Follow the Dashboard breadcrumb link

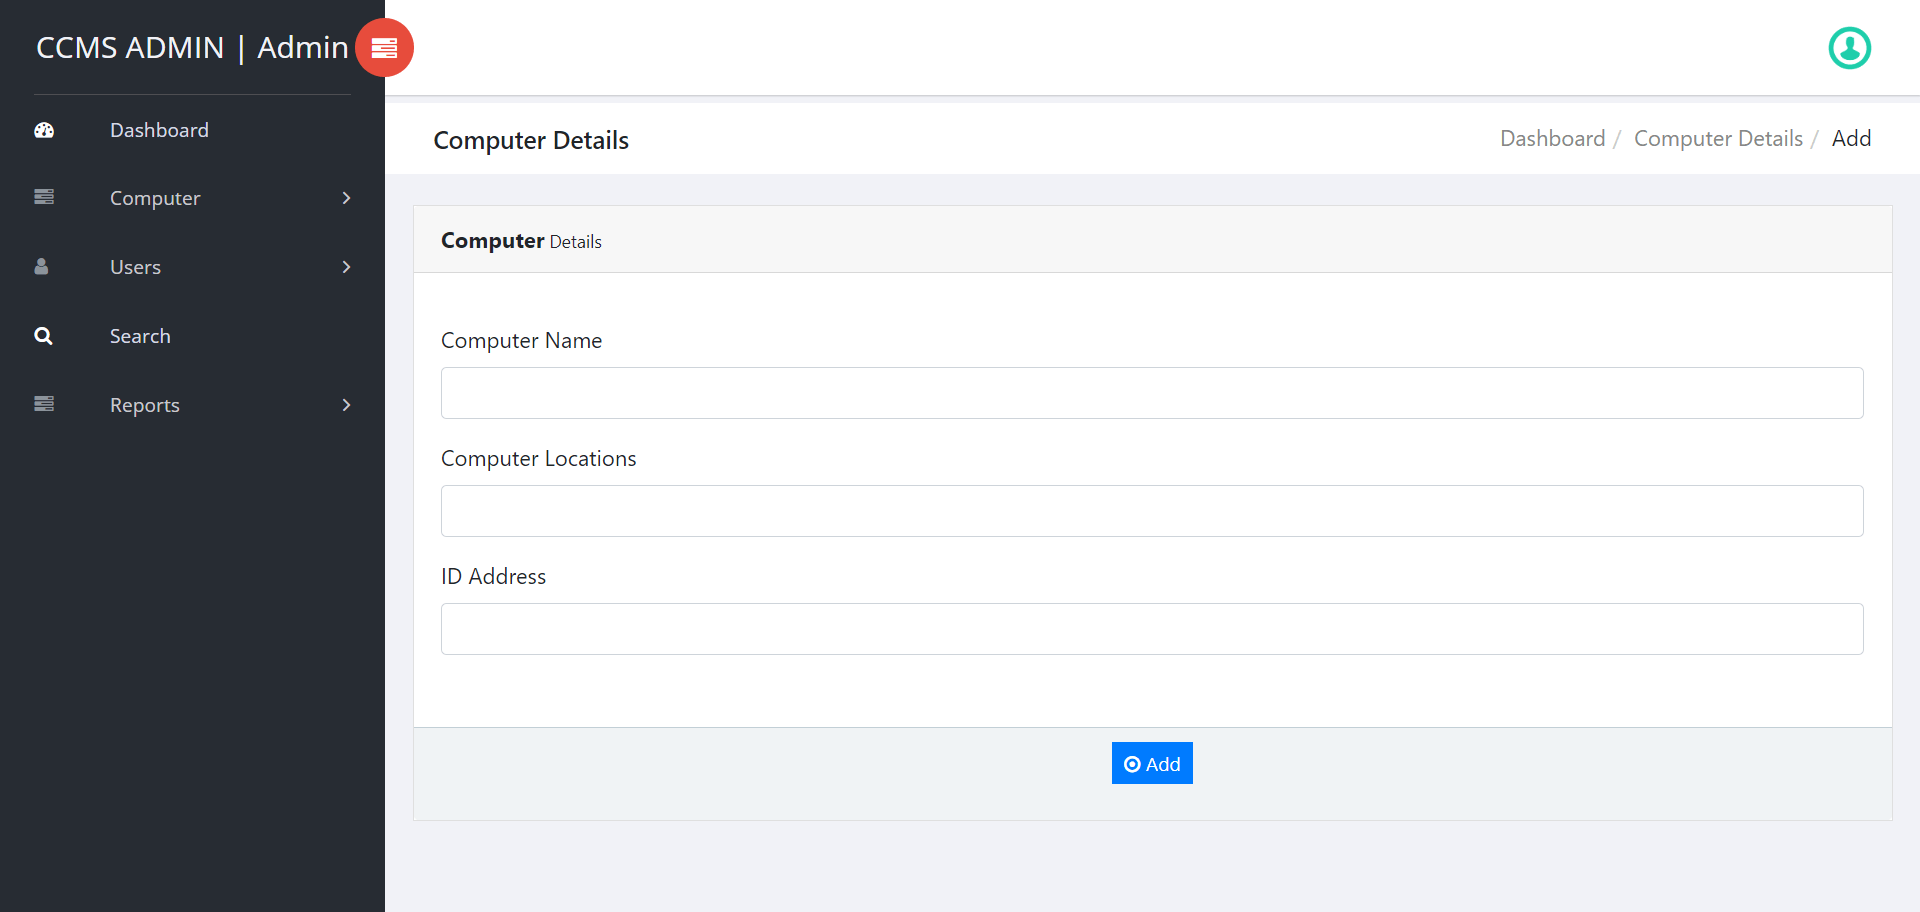pos(1552,138)
